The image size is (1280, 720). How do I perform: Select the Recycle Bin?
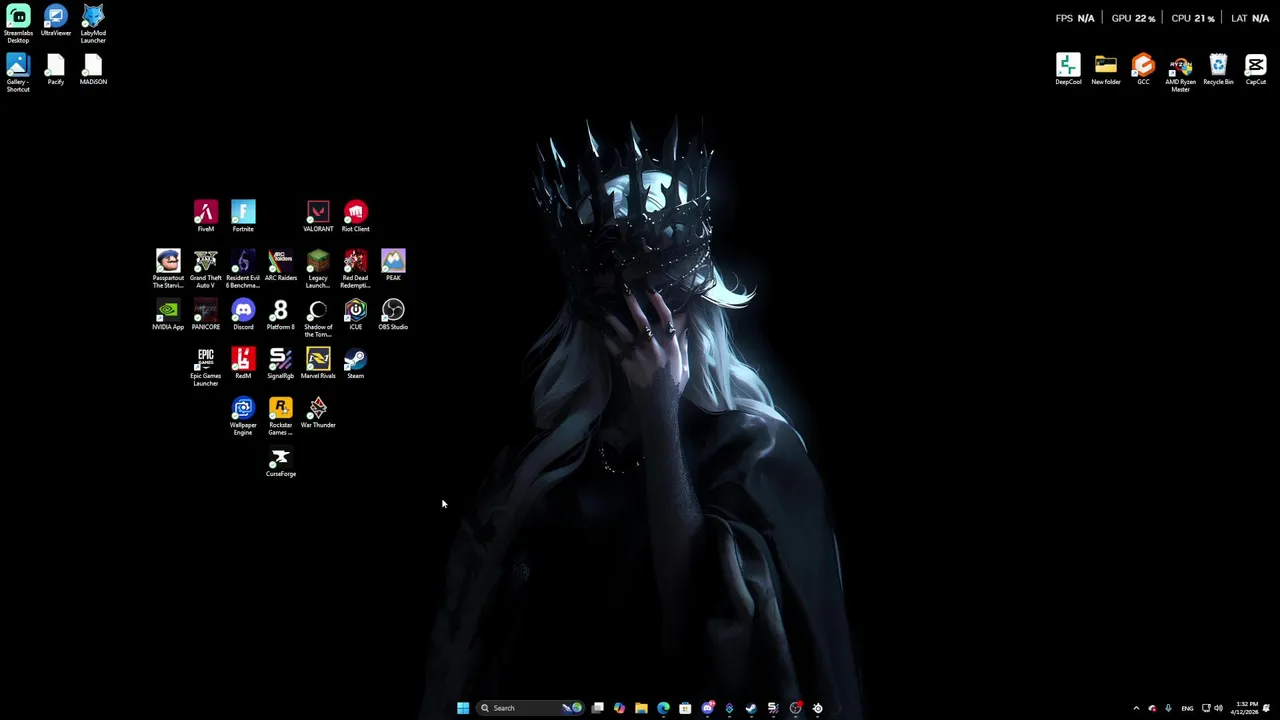[1218, 70]
